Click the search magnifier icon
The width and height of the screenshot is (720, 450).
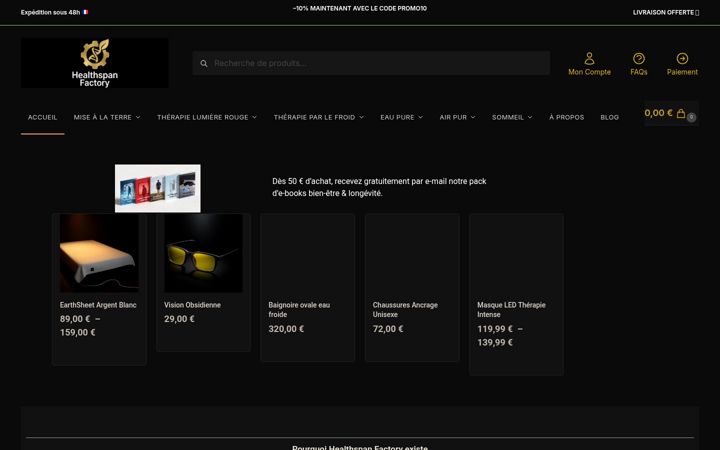click(204, 63)
